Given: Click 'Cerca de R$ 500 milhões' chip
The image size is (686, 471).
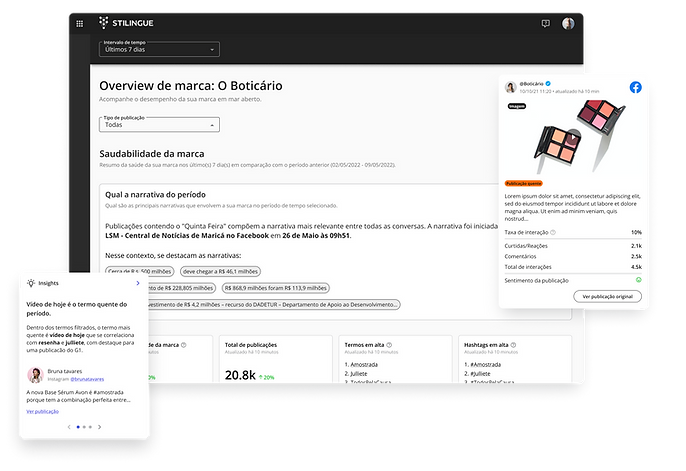Looking at the screenshot, I should click(140, 272).
